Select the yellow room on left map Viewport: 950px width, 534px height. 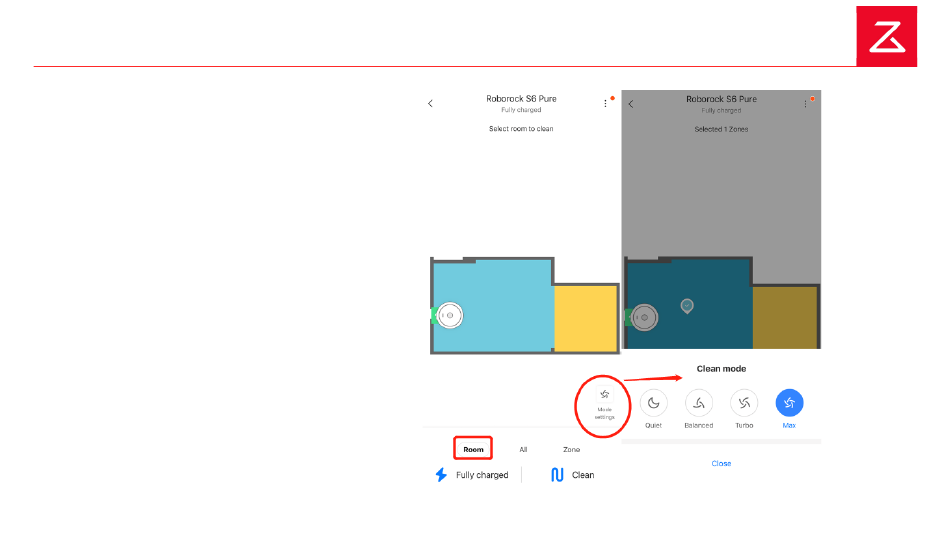pyautogui.click(x=585, y=317)
